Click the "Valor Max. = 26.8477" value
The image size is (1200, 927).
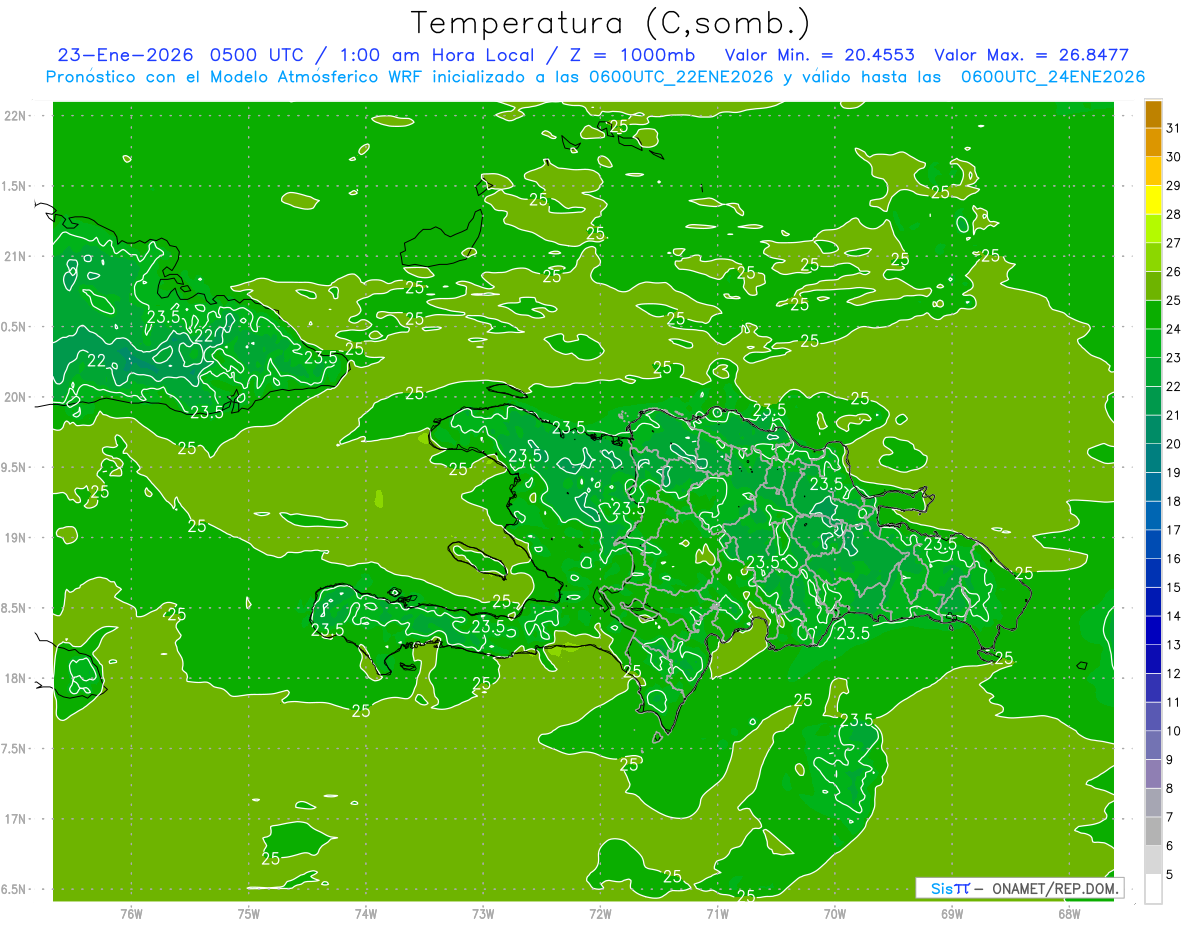(1032, 56)
